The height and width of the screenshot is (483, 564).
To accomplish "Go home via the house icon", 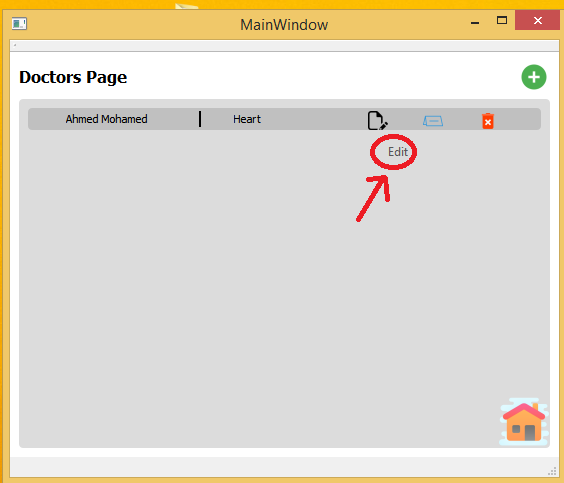I will [x=524, y=422].
